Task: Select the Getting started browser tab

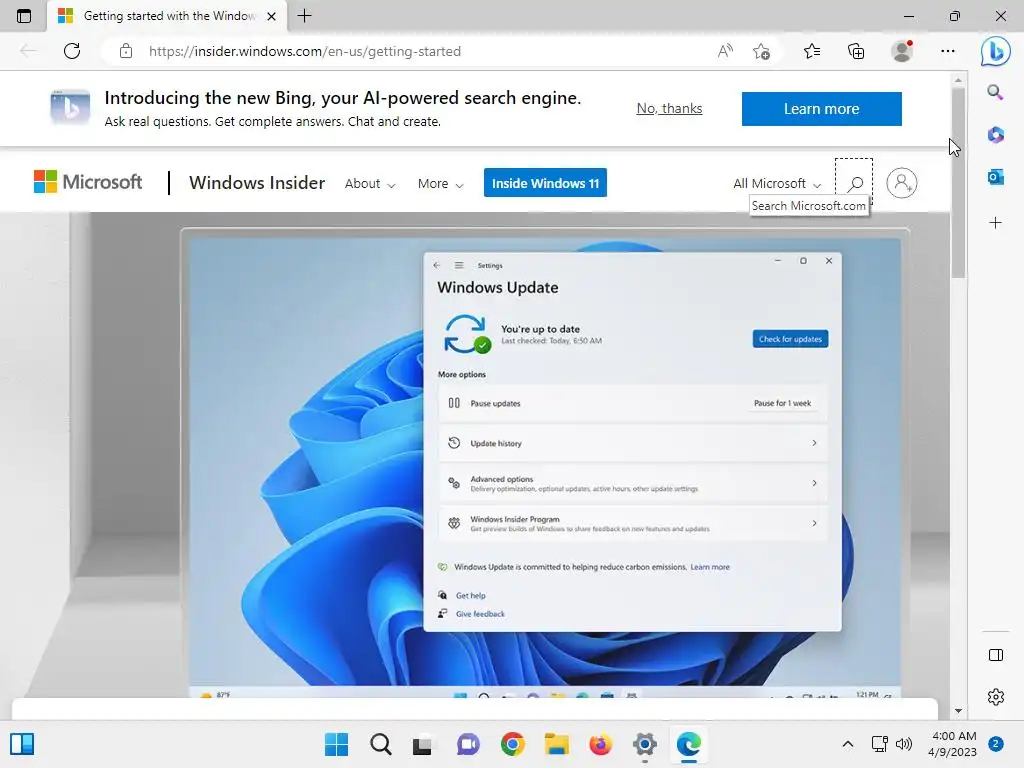Action: [167, 16]
